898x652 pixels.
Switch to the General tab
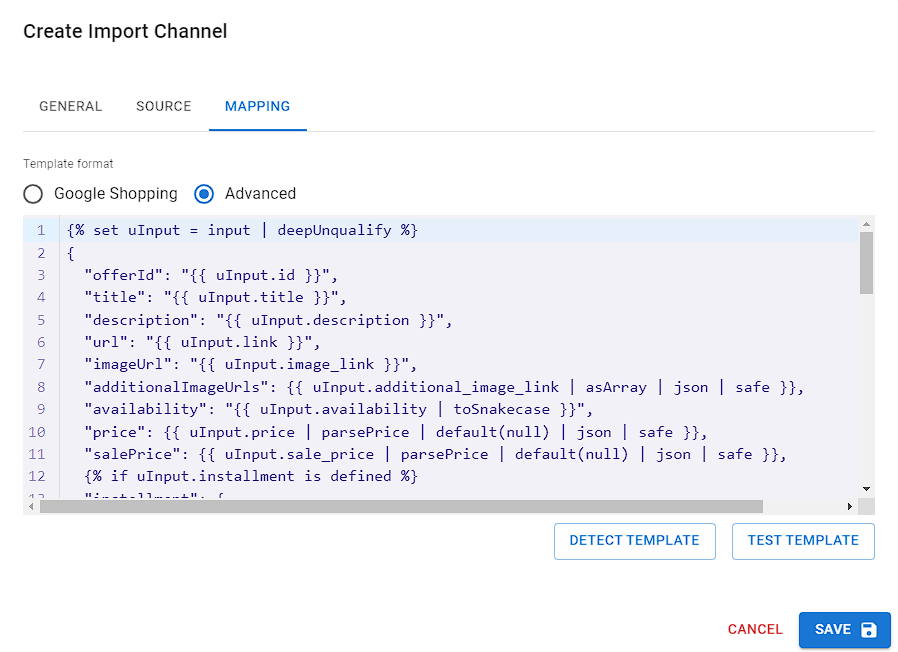pos(70,107)
